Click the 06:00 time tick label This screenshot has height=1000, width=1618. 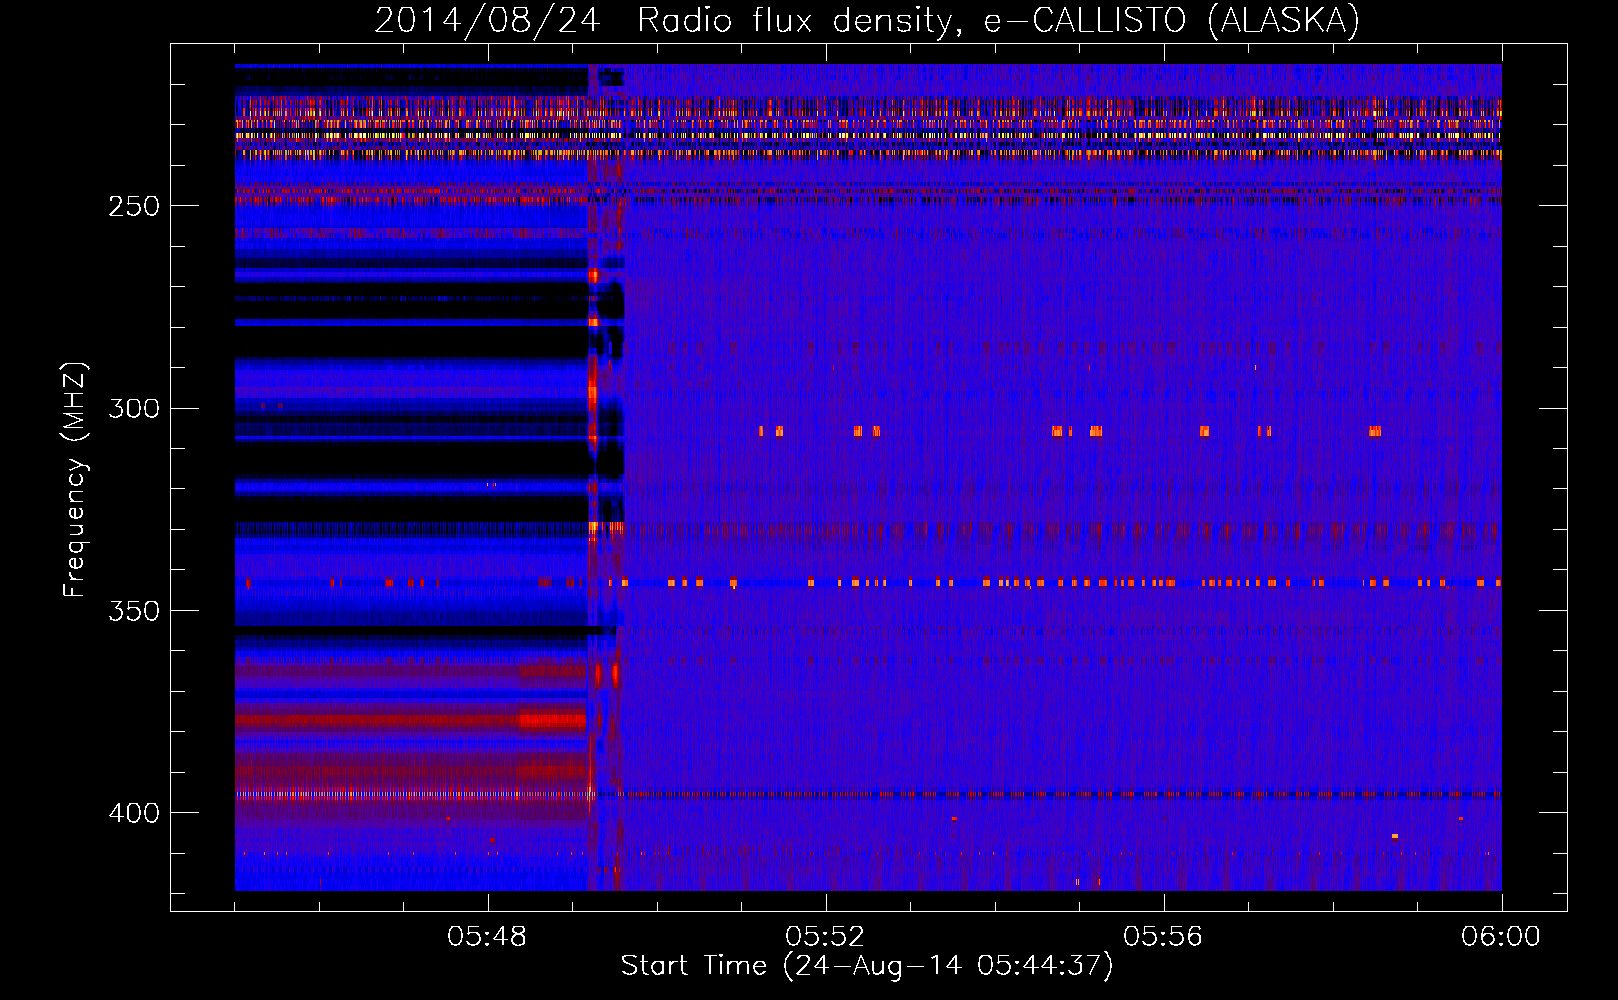click(1501, 937)
